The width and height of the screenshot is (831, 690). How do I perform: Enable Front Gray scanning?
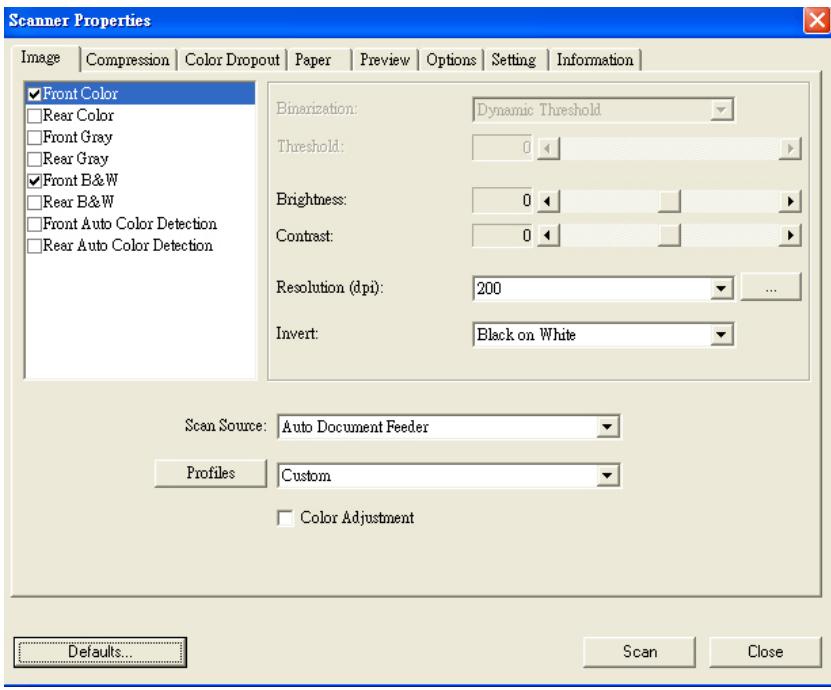tap(36, 137)
